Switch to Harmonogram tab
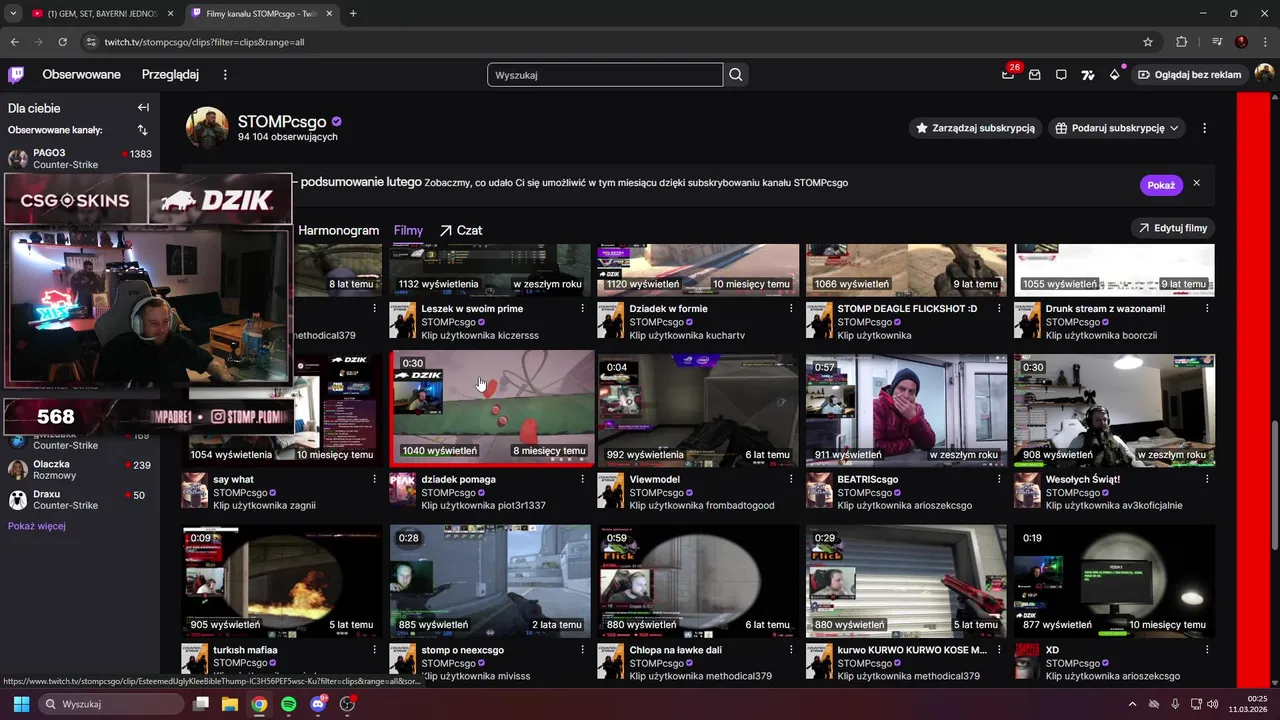Screen dimensions: 1280x720 [x=339, y=230]
